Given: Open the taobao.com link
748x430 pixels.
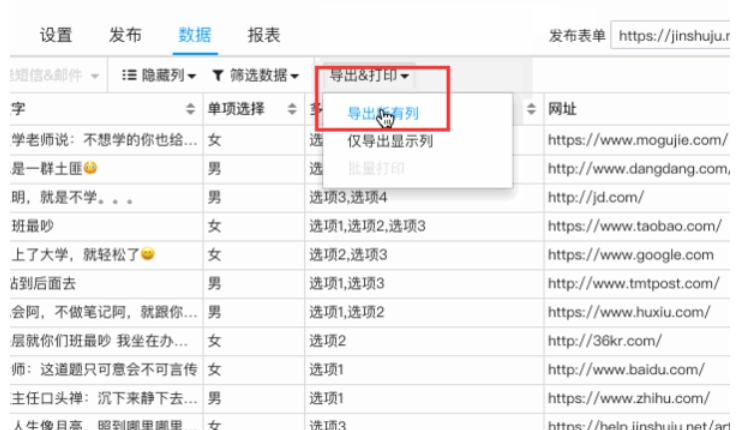Looking at the screenshot, I should tap(634, 226).
